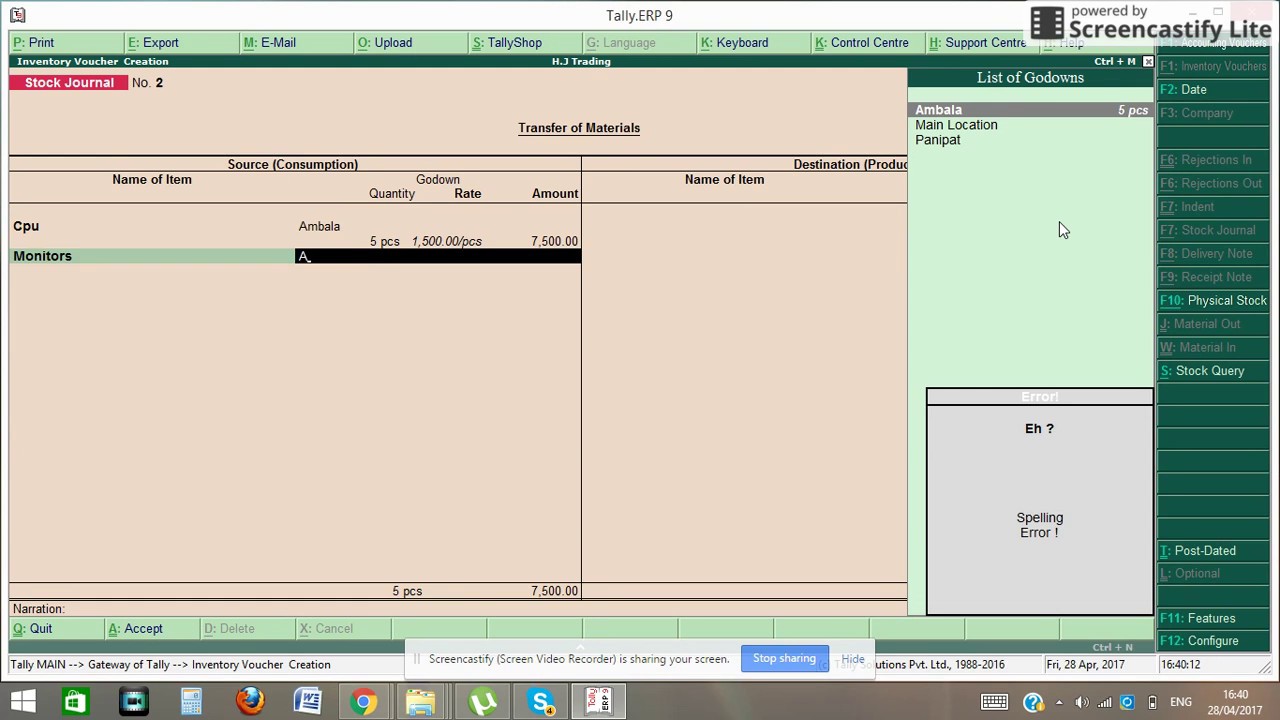Click the Monitors item name
Screen dimensions: 1280x720
pos(42,256)
